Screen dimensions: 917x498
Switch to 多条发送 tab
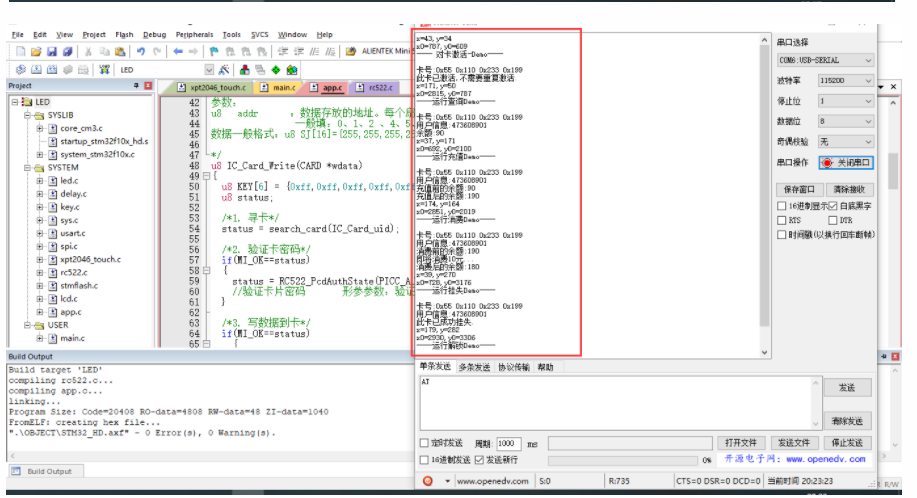click(x=474, y=367)
